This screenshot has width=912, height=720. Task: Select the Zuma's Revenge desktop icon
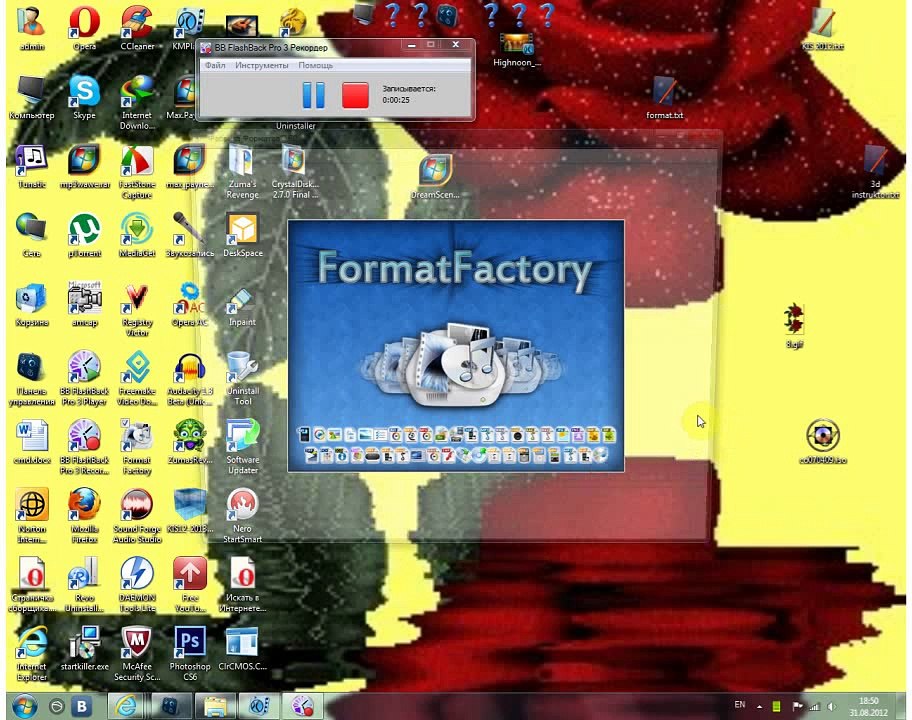pyautogui.click(x=243, y=172)
